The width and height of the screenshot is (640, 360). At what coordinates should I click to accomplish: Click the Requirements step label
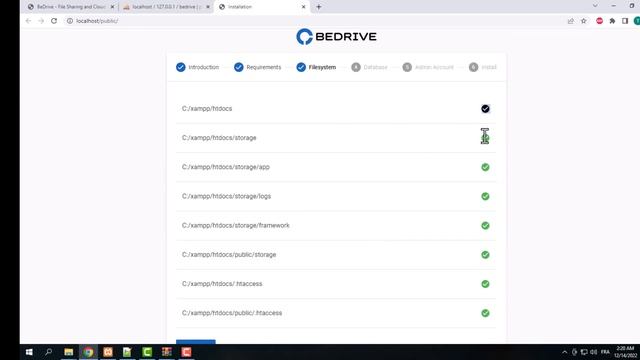point(264,67)
